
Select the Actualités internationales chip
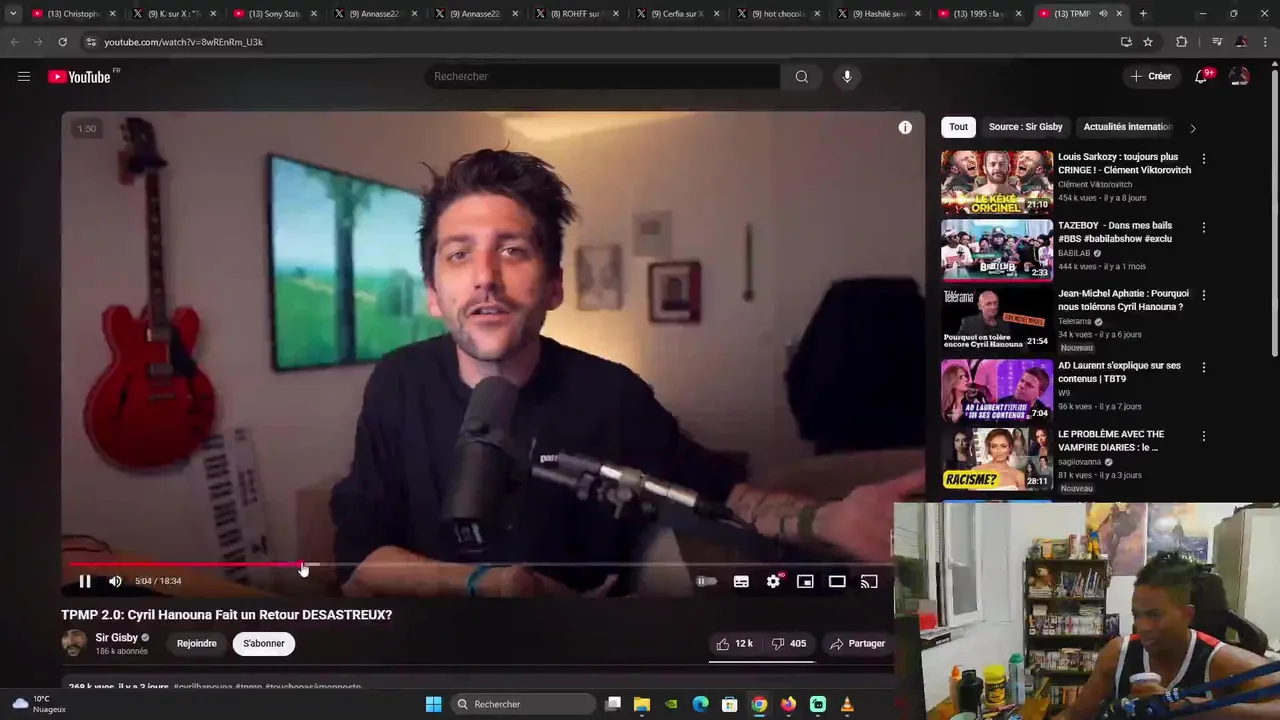coord(1128,127)
